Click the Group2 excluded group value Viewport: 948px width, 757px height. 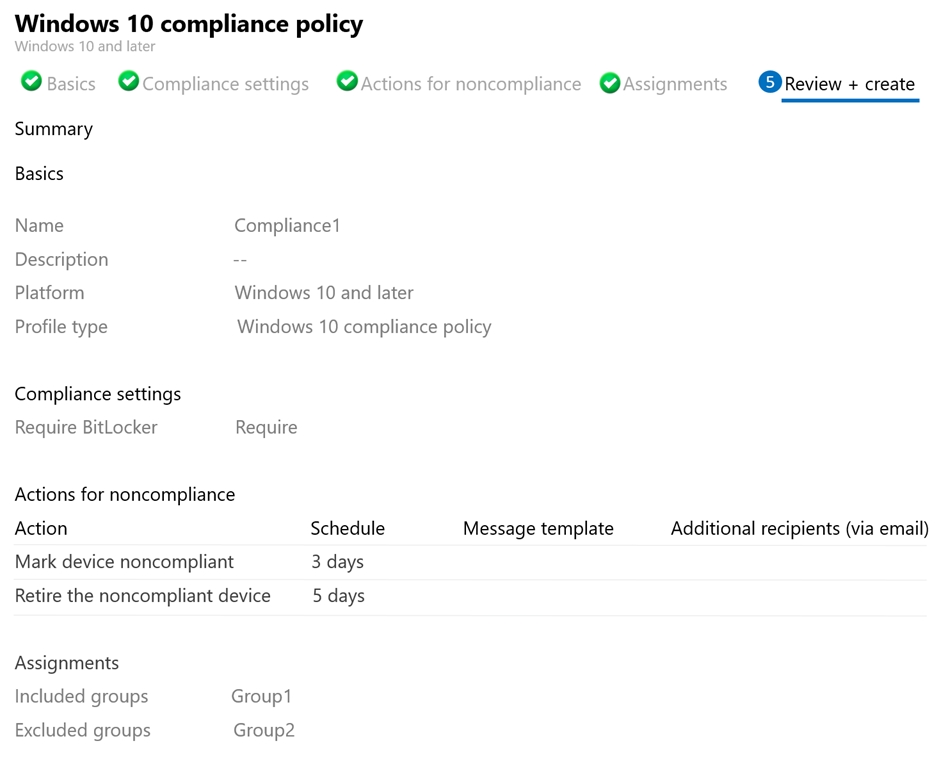tap(264, 730)
